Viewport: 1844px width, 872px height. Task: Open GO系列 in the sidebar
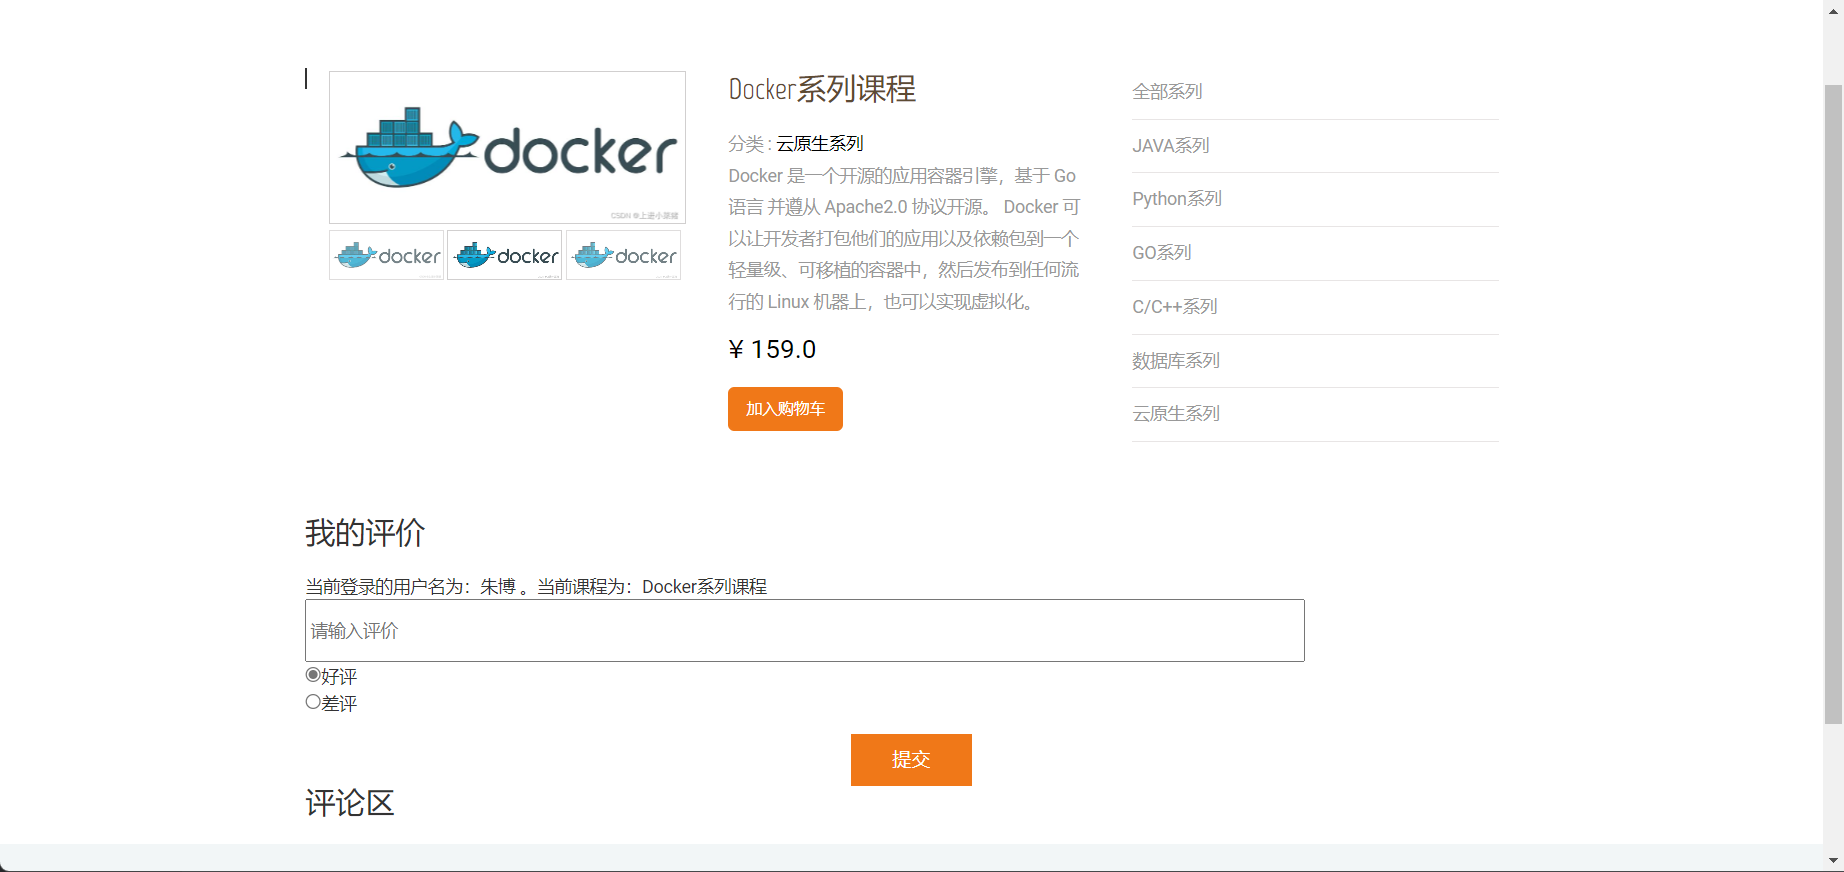point(1162,253)
